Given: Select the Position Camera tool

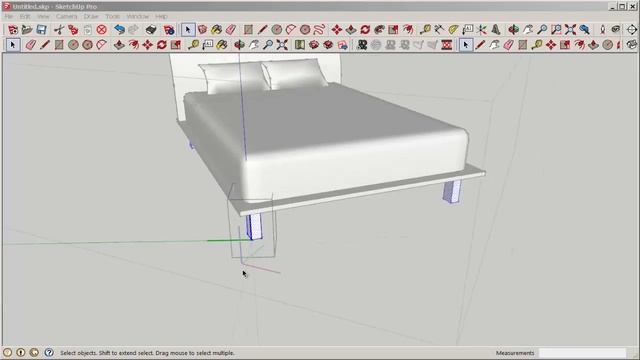Looking at the screenshot, I should pyautogui.click(x=602, y=29).
